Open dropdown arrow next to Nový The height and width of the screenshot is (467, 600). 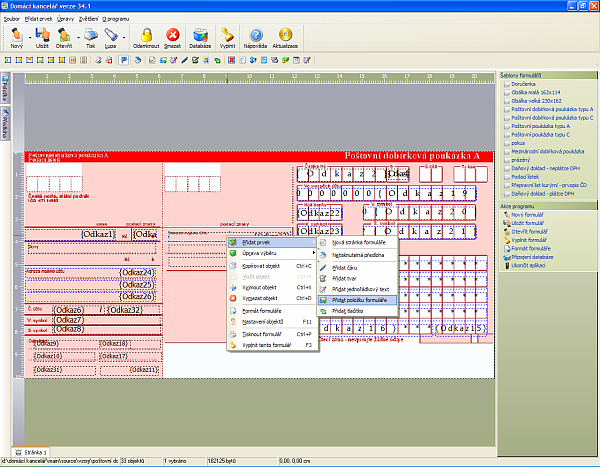(x=31, y=39)
